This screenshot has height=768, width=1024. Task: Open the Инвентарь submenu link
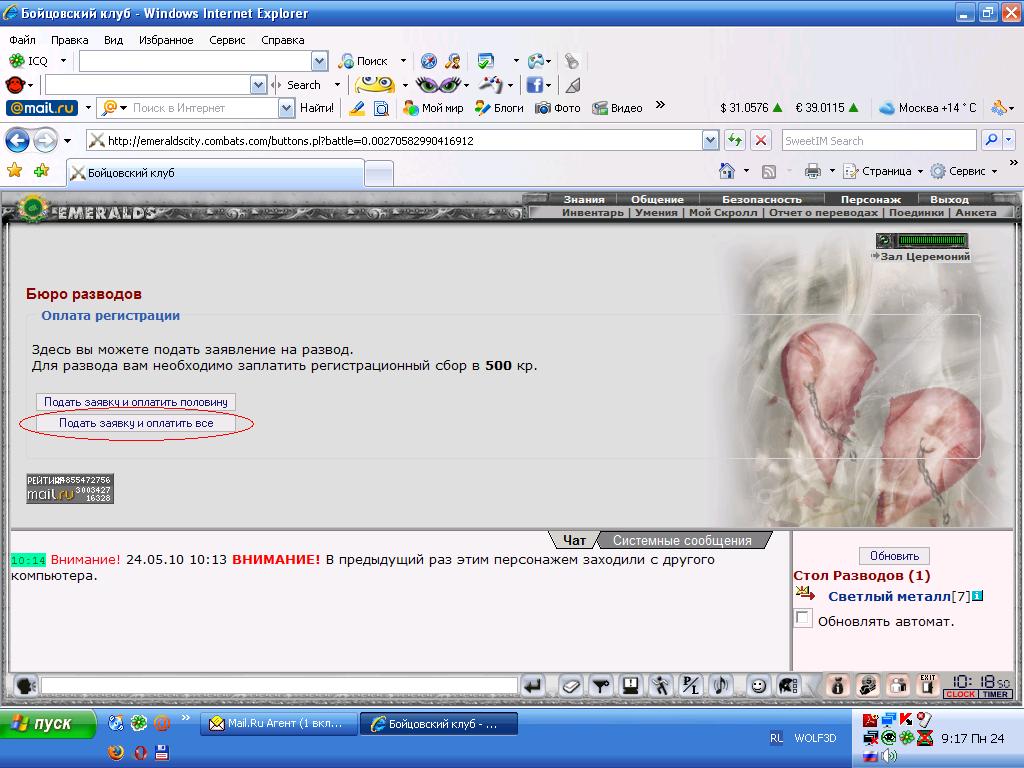(592, 212)
